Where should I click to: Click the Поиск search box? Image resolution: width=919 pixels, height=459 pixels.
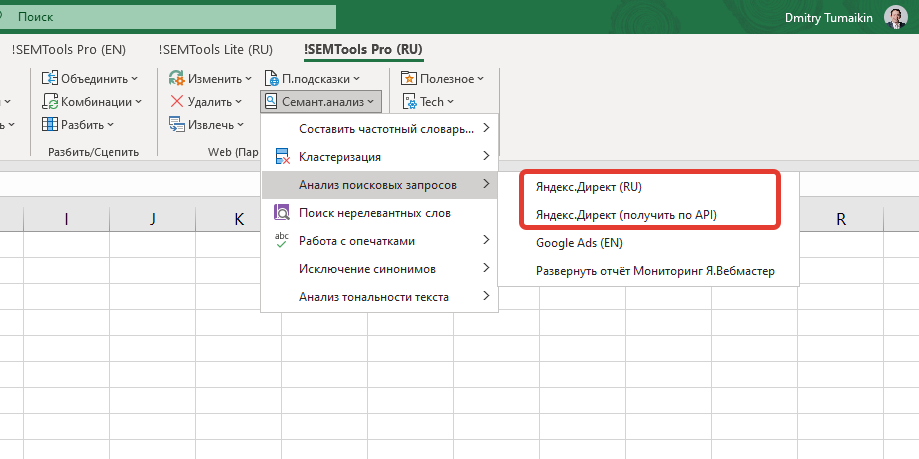[168, 17]
